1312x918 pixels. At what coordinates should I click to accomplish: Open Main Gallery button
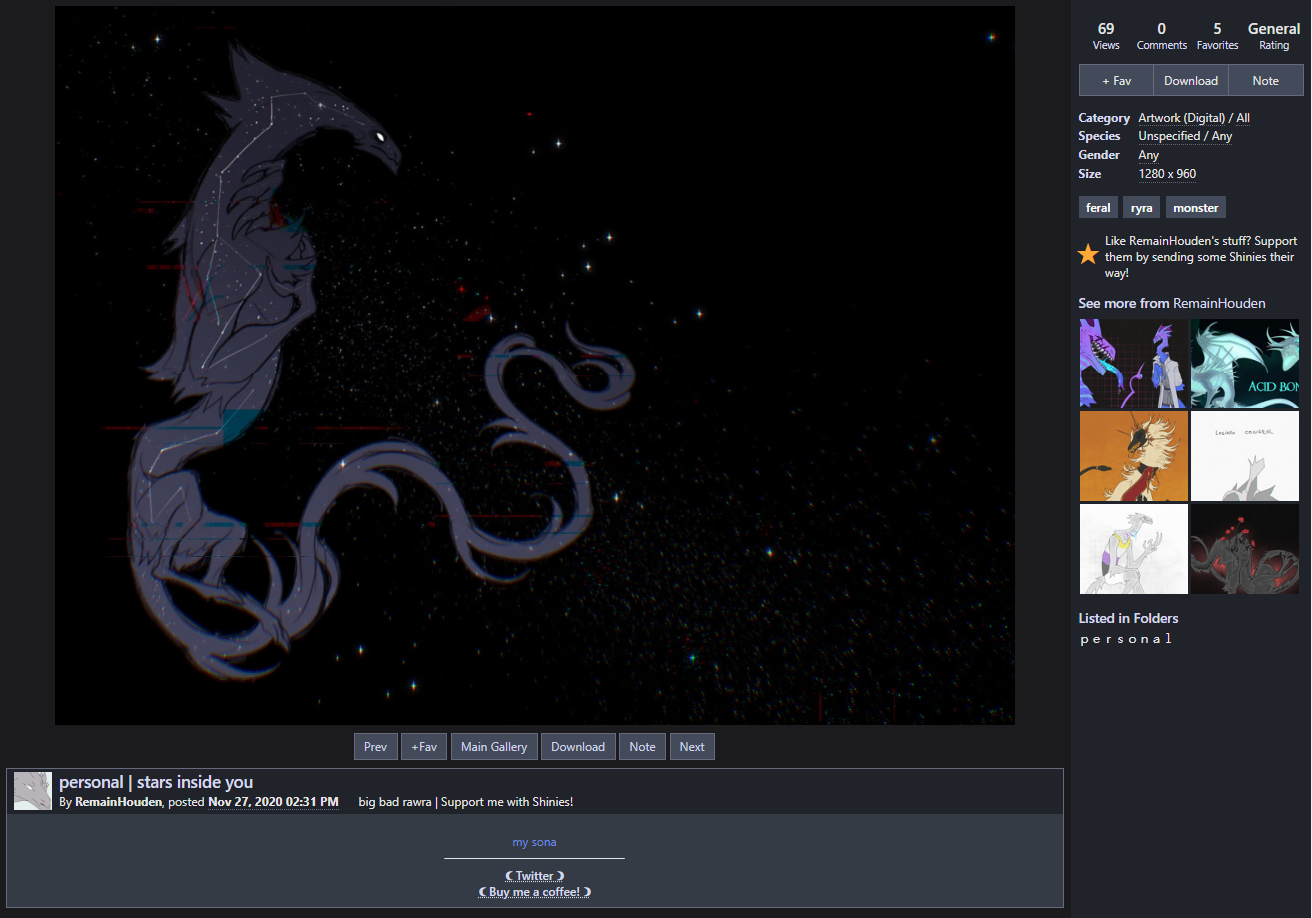[494, 747]
